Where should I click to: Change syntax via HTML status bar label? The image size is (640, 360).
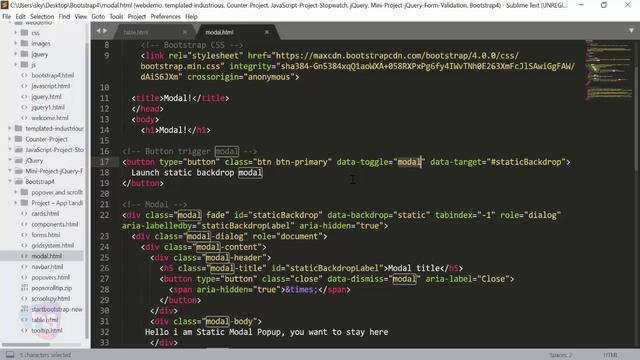pyautogui.click(x=611, y=355)
